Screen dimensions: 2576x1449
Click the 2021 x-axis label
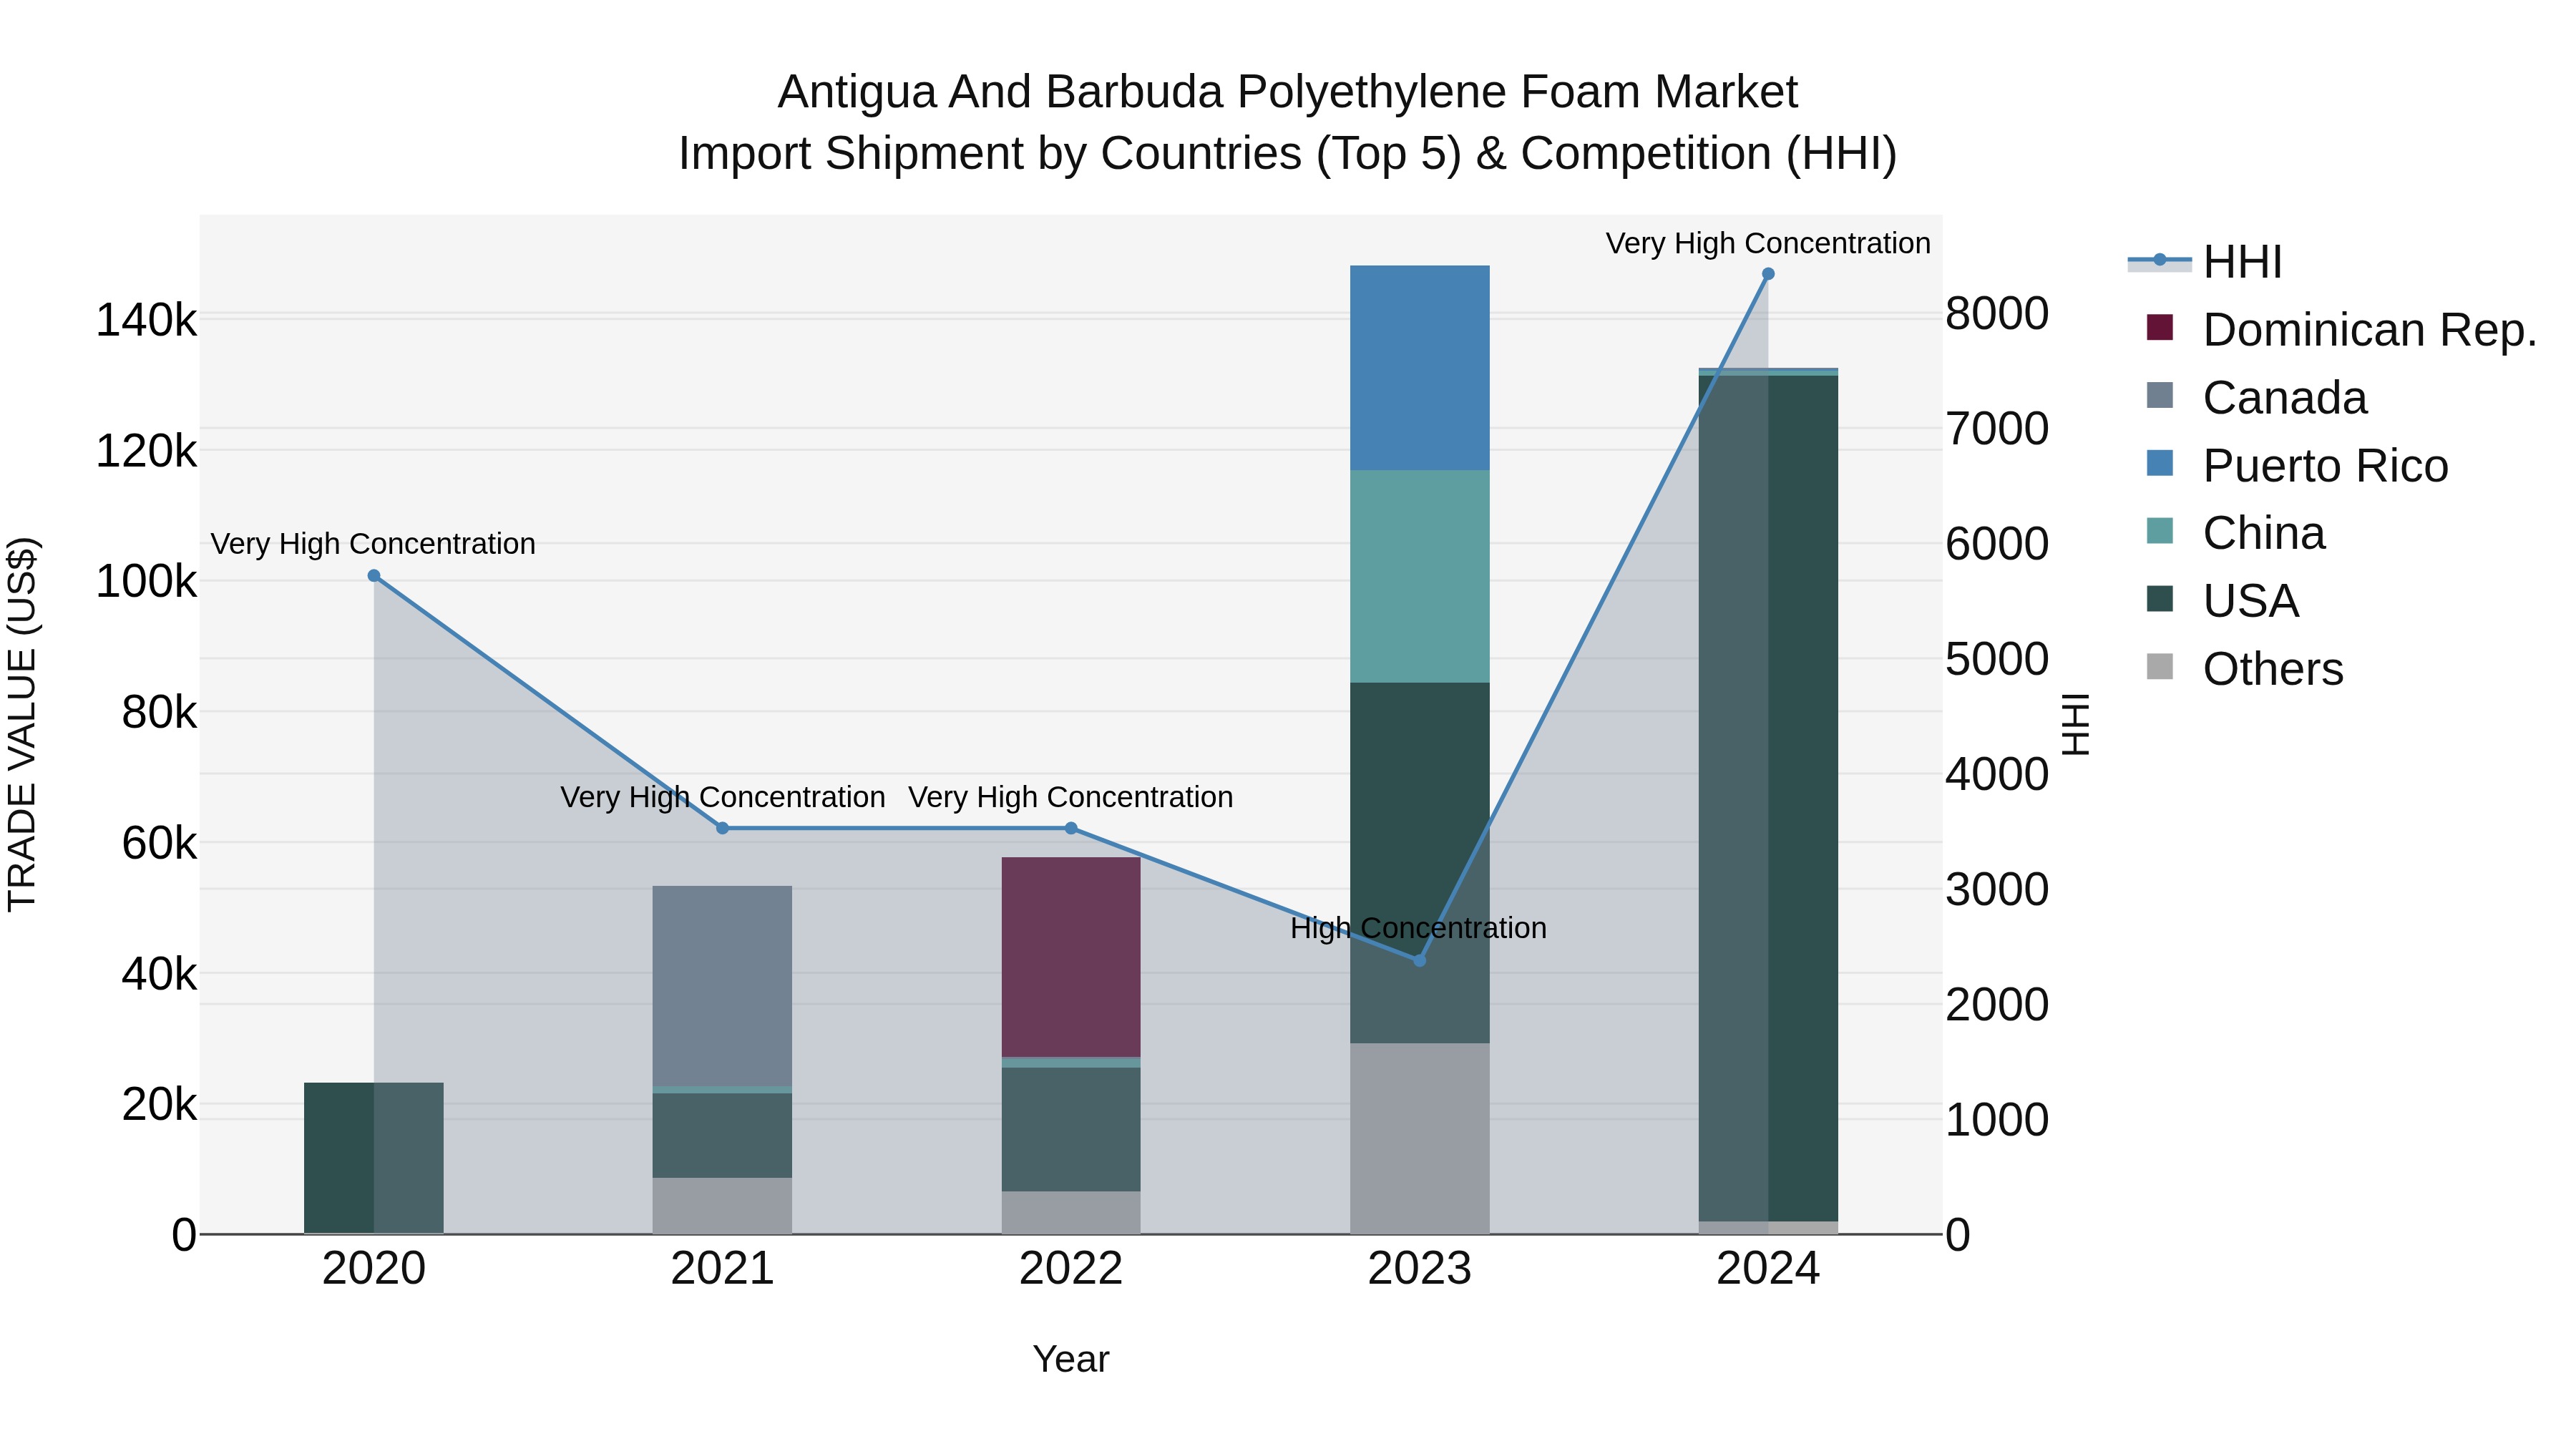pos(723,1269)
